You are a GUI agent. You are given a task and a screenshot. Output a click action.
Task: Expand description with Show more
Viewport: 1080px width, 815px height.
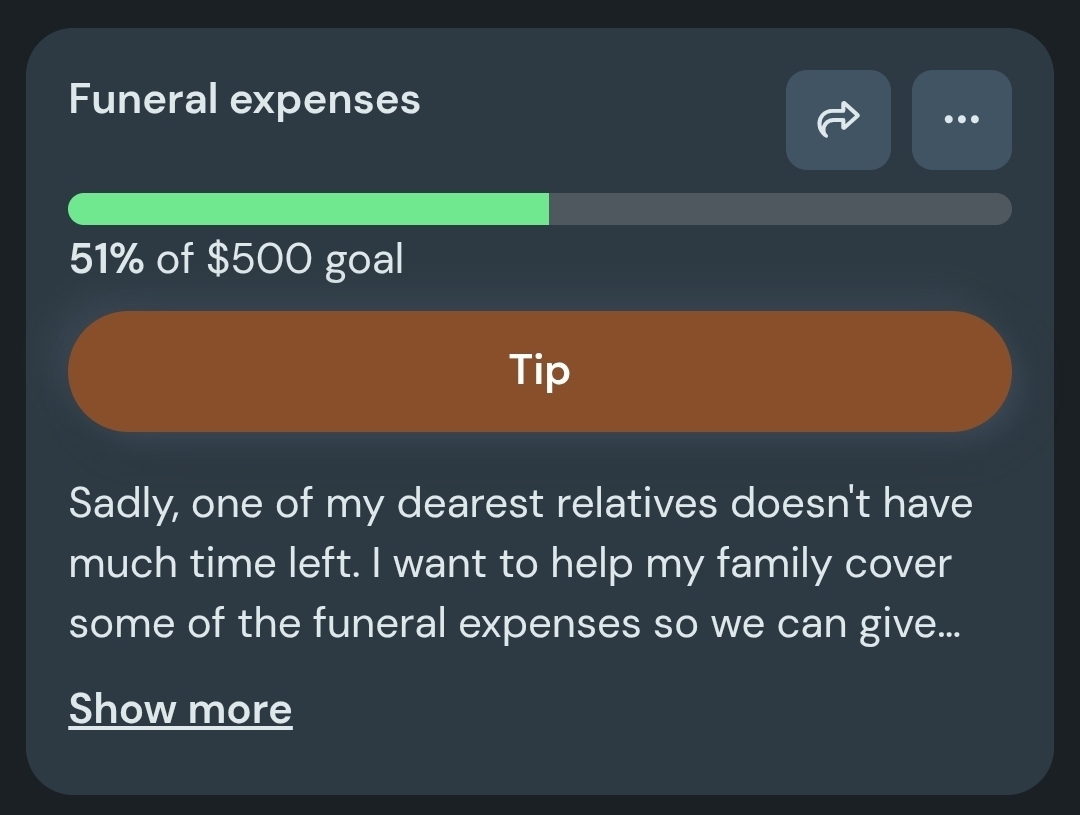pyautogui.click(x=180, y=709)
